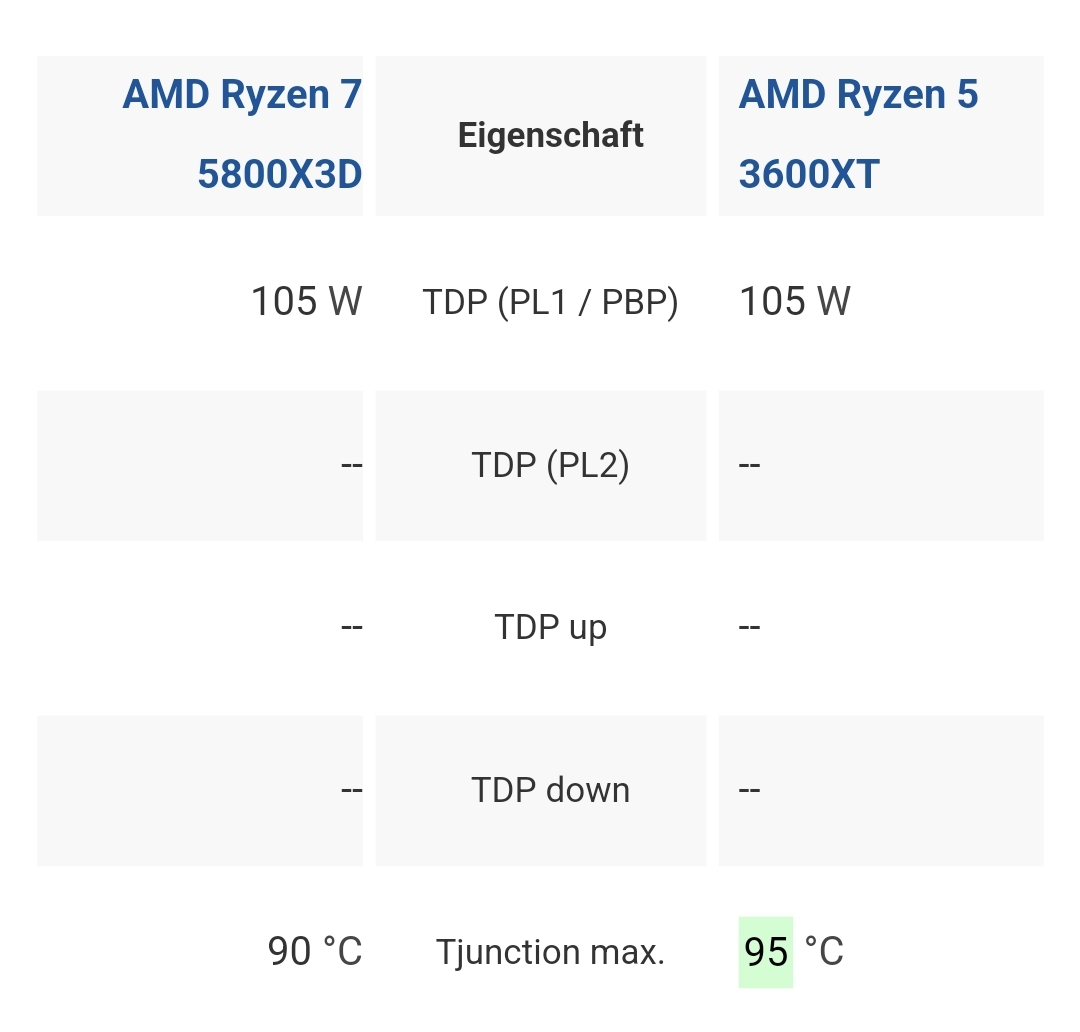
Task: Click the TDP up row label
Action: tap(550, 628)
